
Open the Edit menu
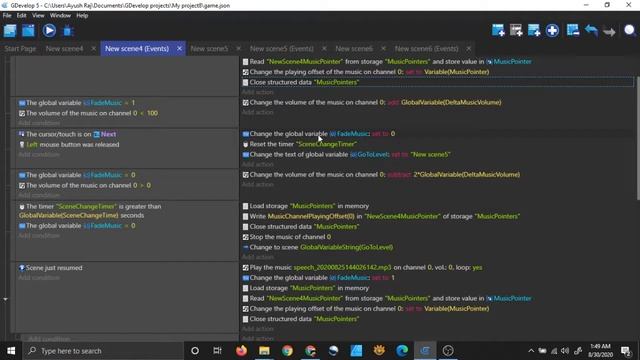(21, 16)
